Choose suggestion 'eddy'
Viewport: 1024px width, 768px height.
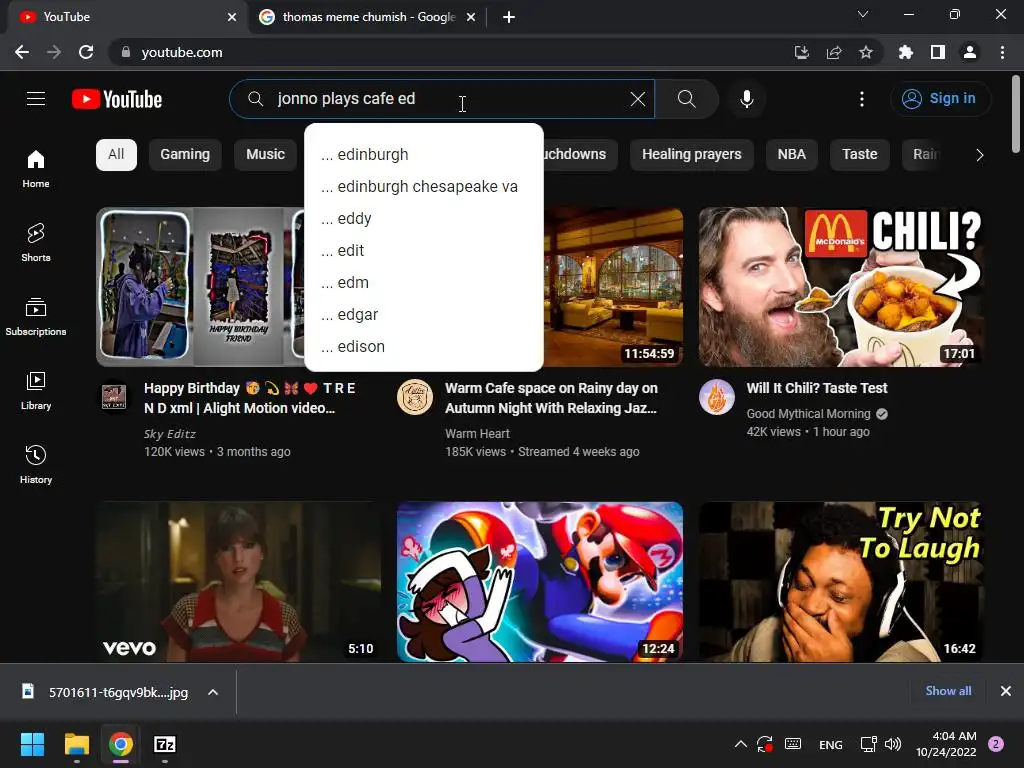point(424,219)
